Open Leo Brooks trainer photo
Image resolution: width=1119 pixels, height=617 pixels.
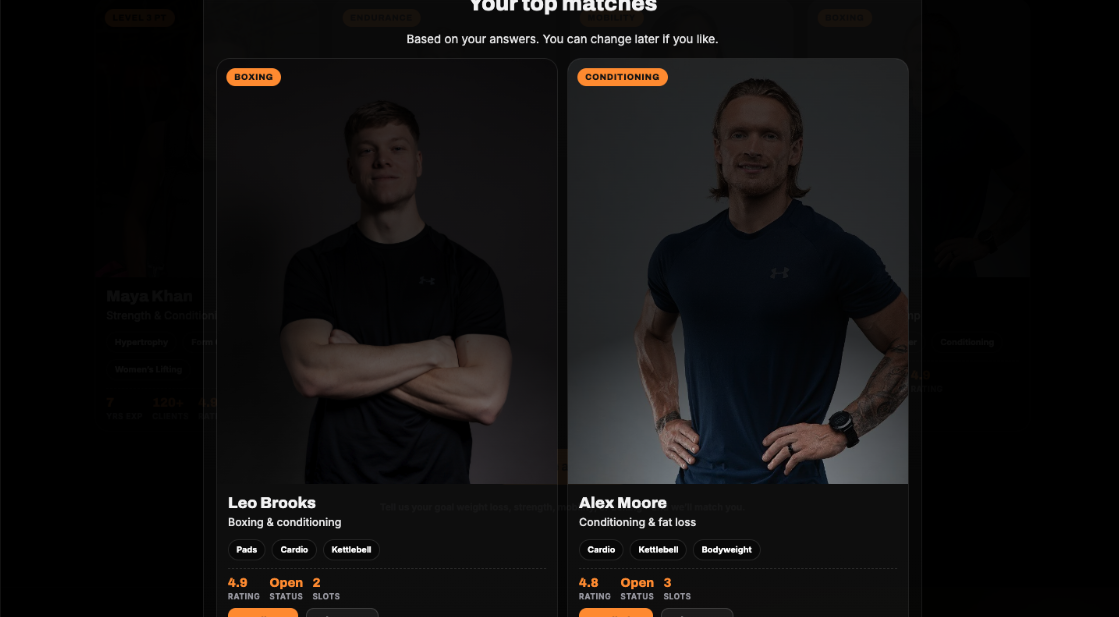coord(387,280)
